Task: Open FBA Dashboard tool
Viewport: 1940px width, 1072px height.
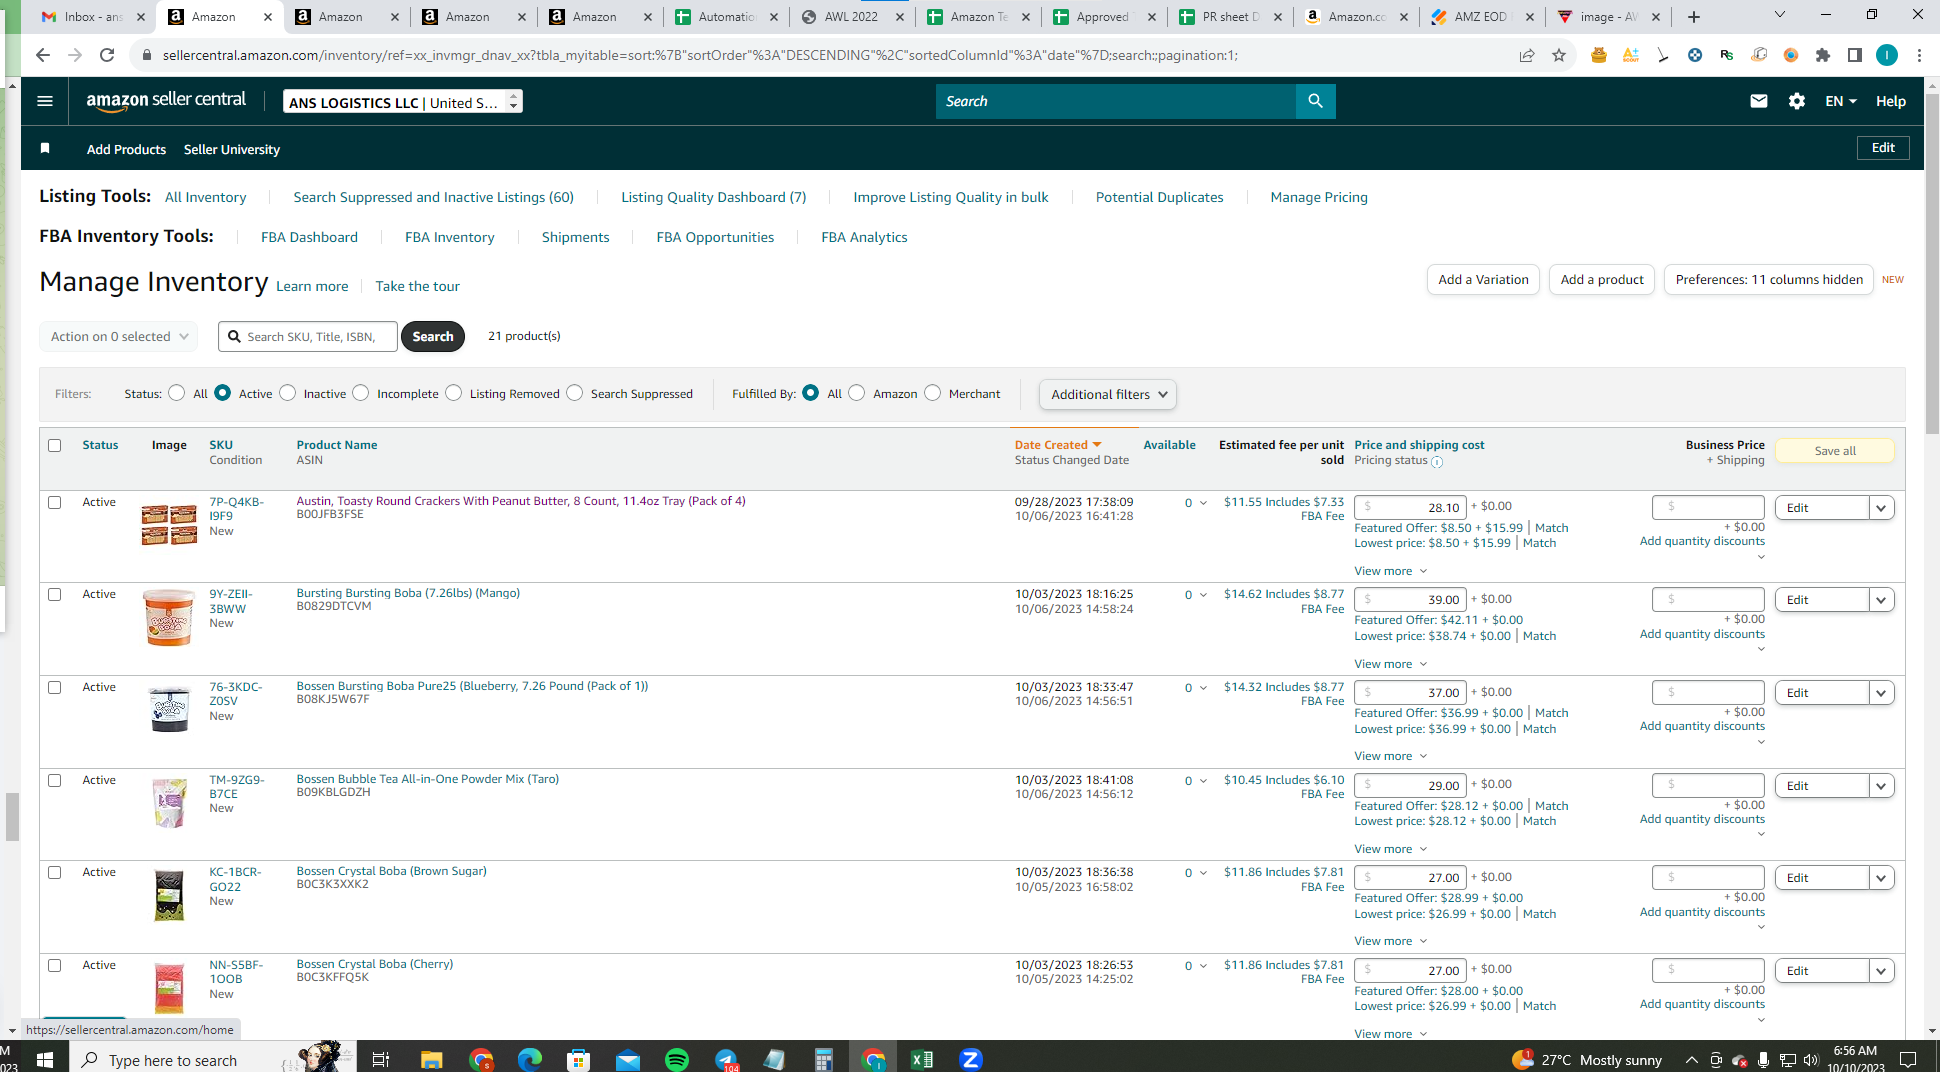Action: tap(309, 237)
